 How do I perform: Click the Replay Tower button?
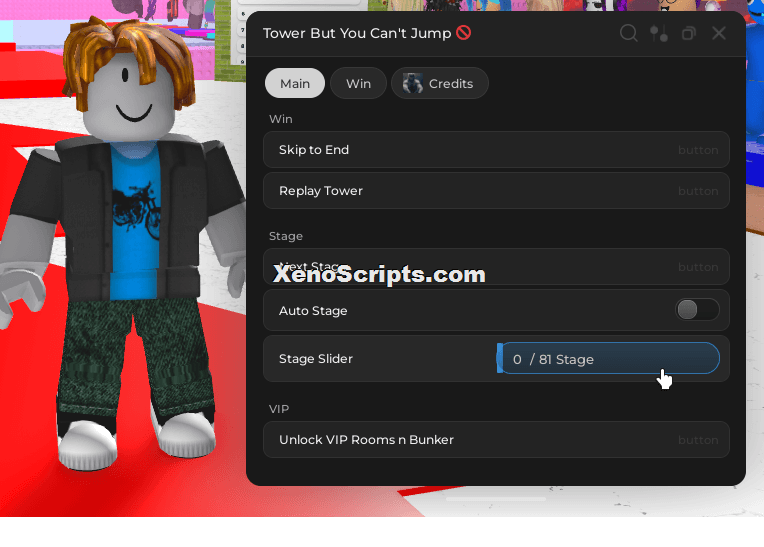pyautogui.click(x=496, y=190)
